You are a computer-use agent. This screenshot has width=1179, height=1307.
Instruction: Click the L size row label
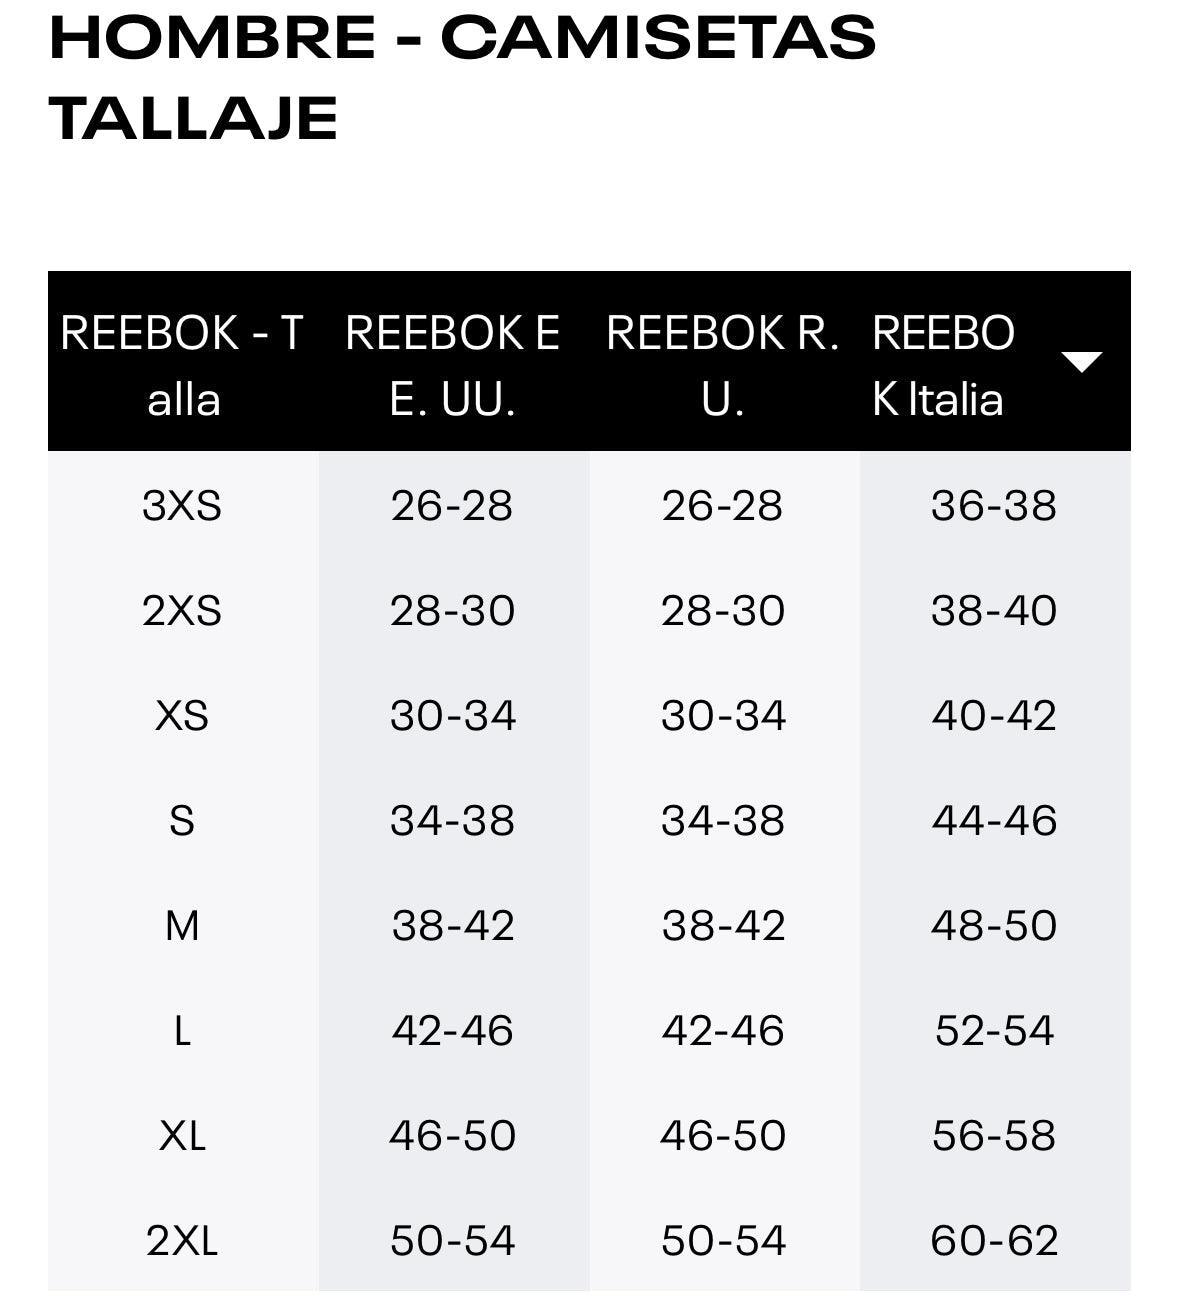(x=182, y=1031)
